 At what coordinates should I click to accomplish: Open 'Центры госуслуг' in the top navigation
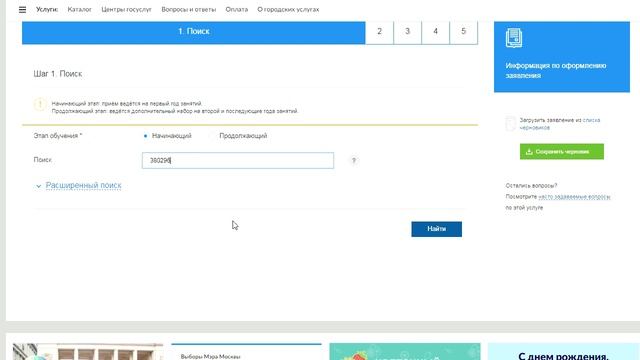click(x=126, y=9)
